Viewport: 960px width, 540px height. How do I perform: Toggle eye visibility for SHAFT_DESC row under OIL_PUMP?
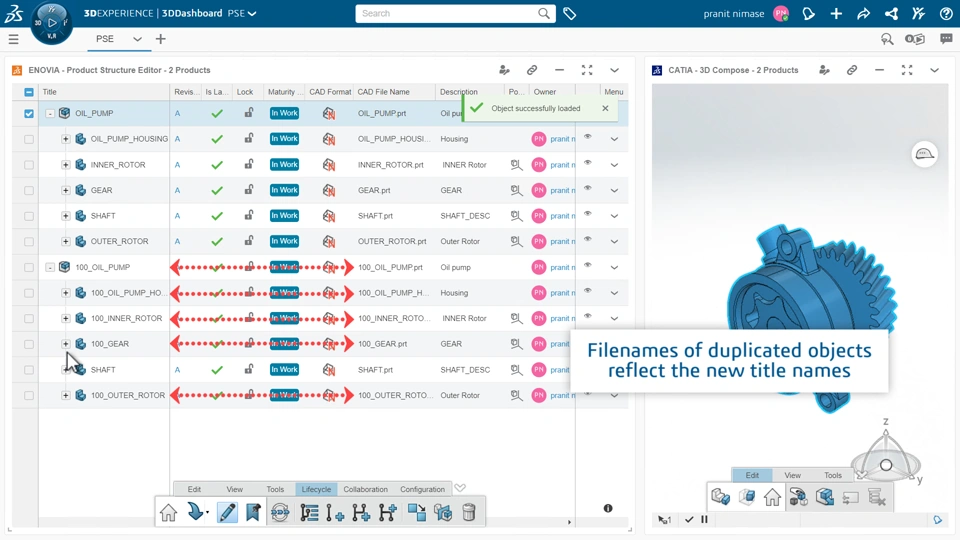point(588,214)
